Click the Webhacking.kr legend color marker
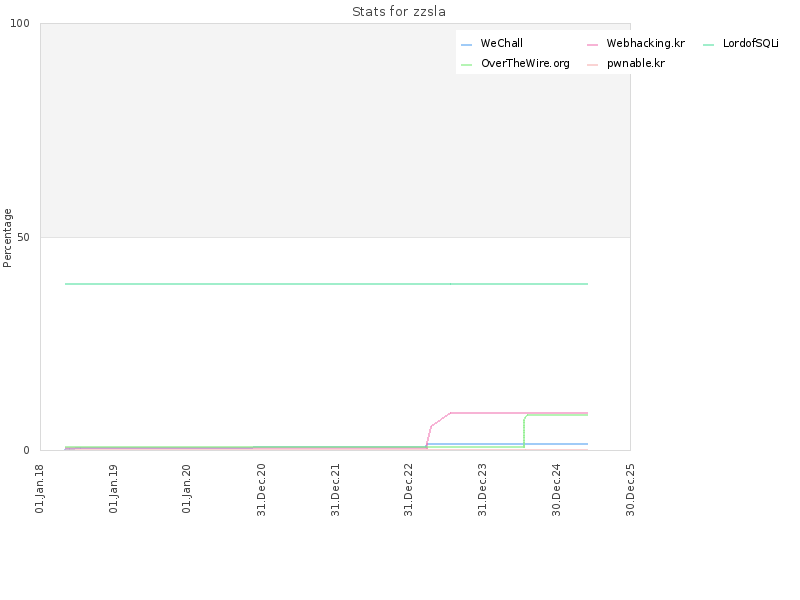The width and height of the screenshot is (800, 600). coord(592,45)
